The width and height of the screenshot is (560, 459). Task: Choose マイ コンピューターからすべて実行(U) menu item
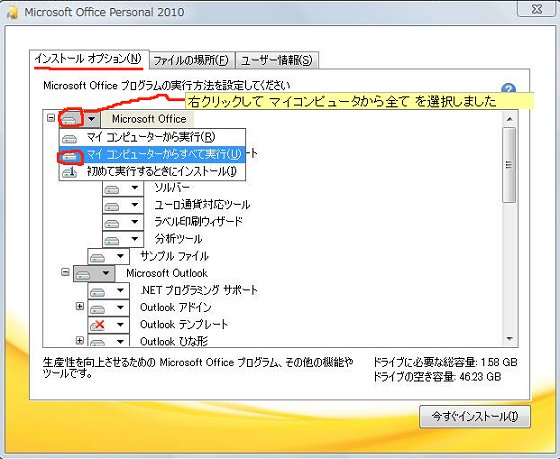[x=152, y=155]
